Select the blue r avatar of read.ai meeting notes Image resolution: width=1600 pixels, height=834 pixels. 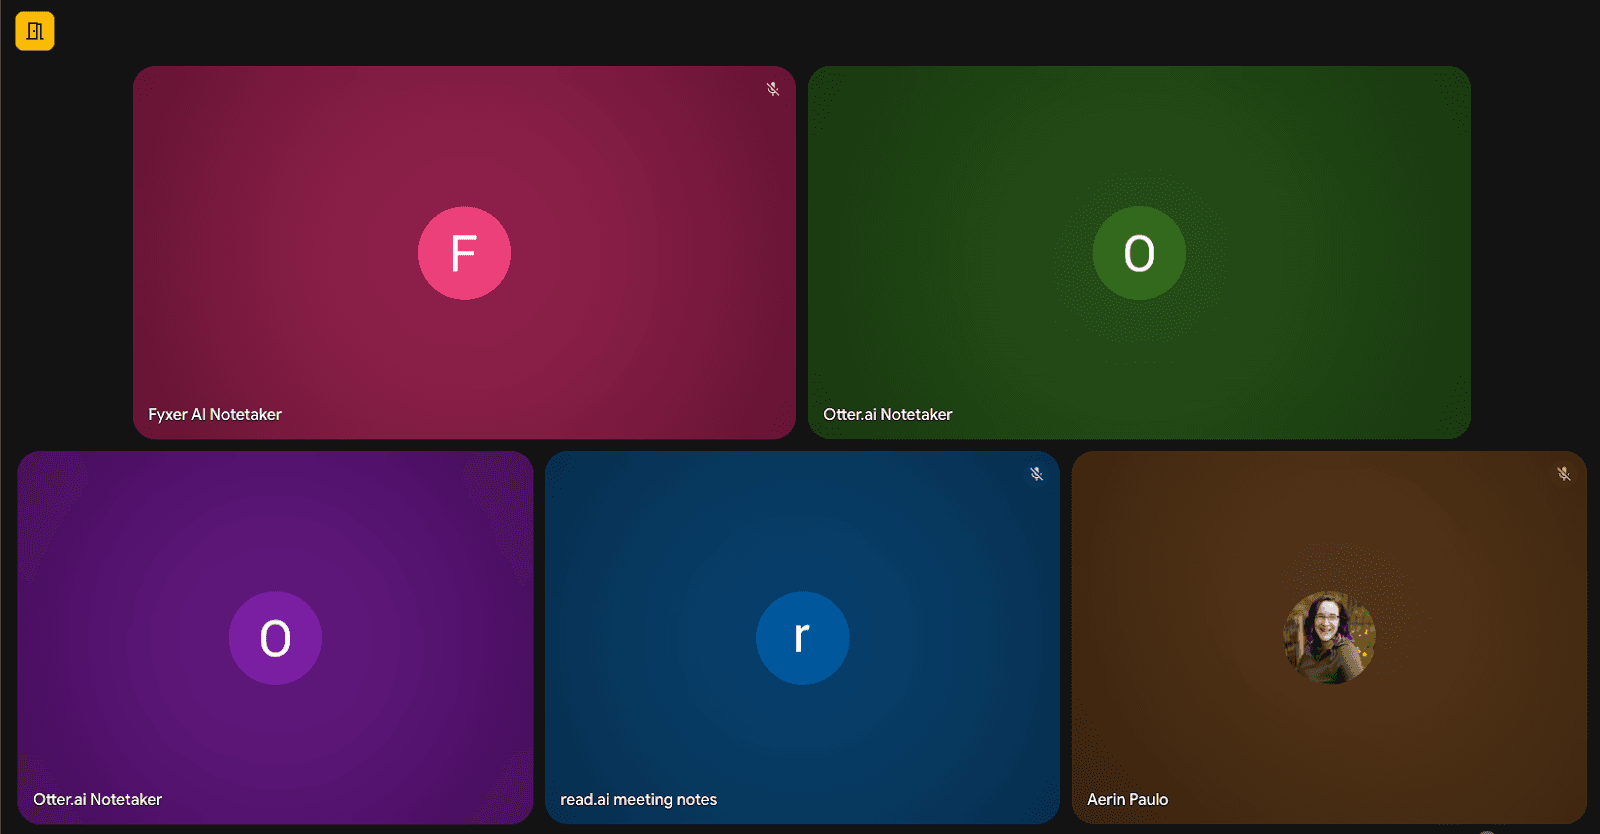pyautogui.click(x=802, y=638)
